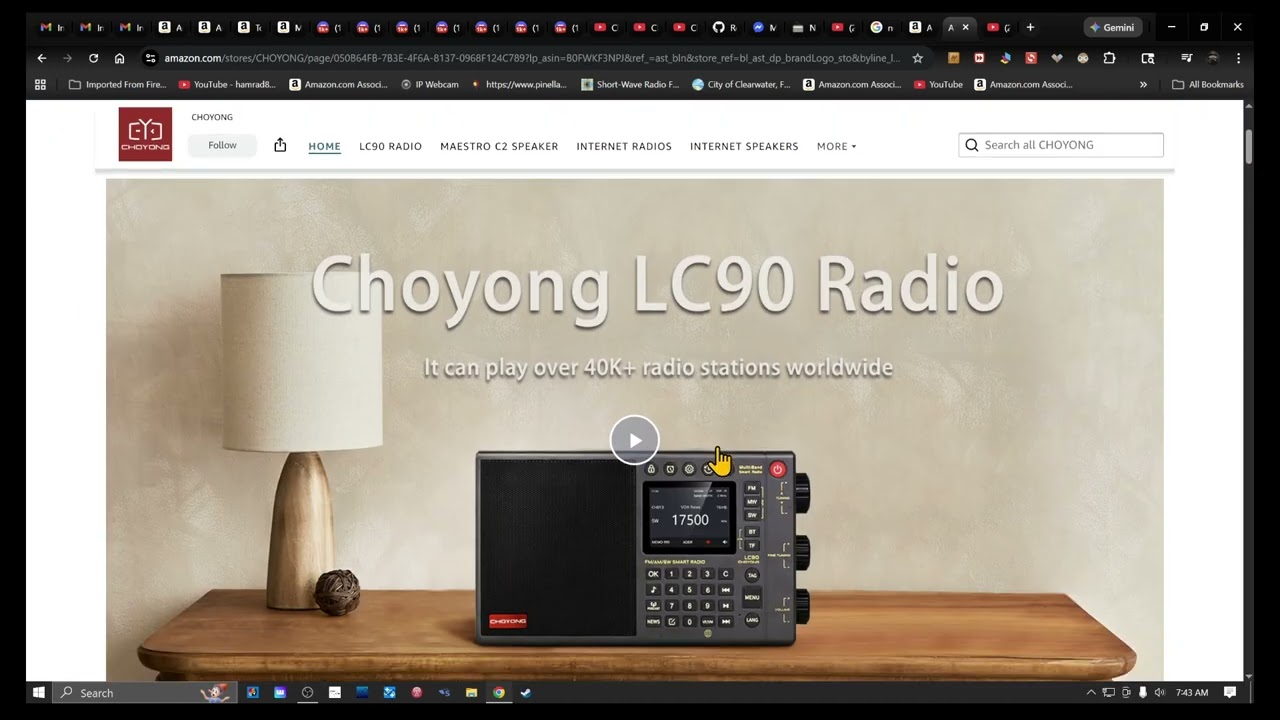
Task: Bookmark this page with the star icon
Action: point(917,58)
